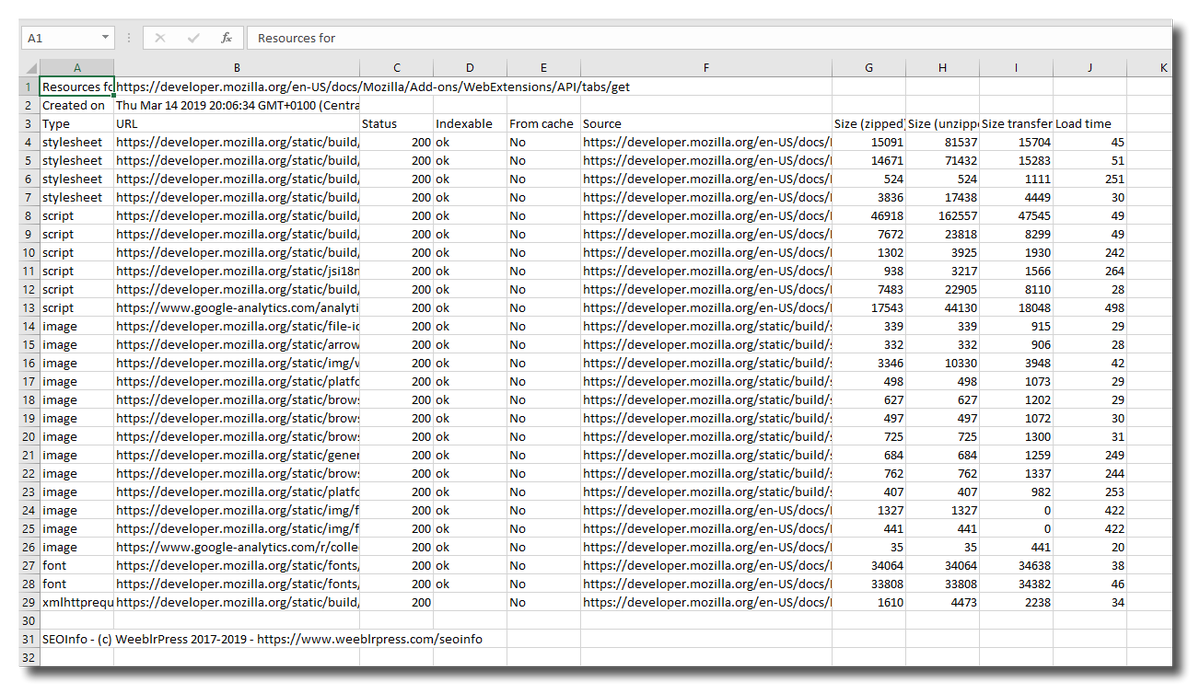Click first font type cell in row 27
1200x694 pixels.
point(77,565)
